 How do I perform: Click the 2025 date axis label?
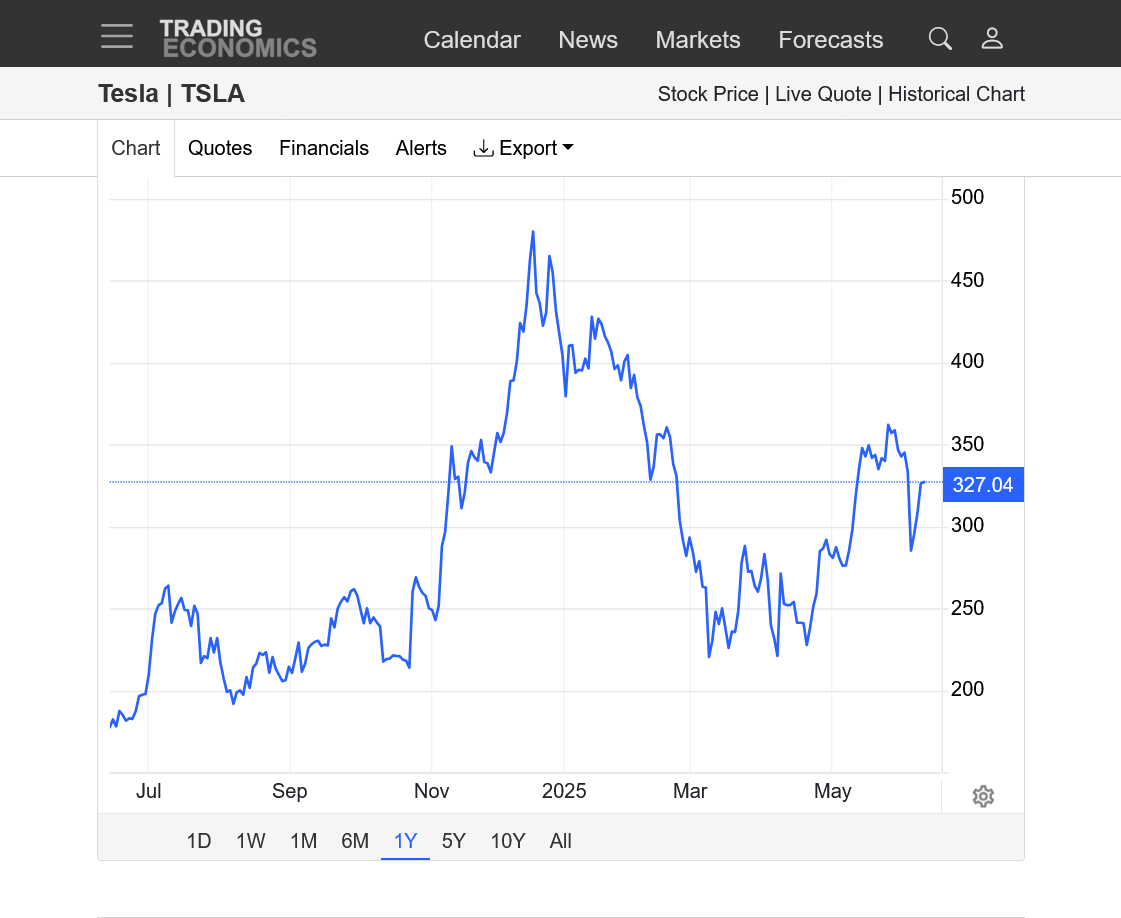coord(564,791)
